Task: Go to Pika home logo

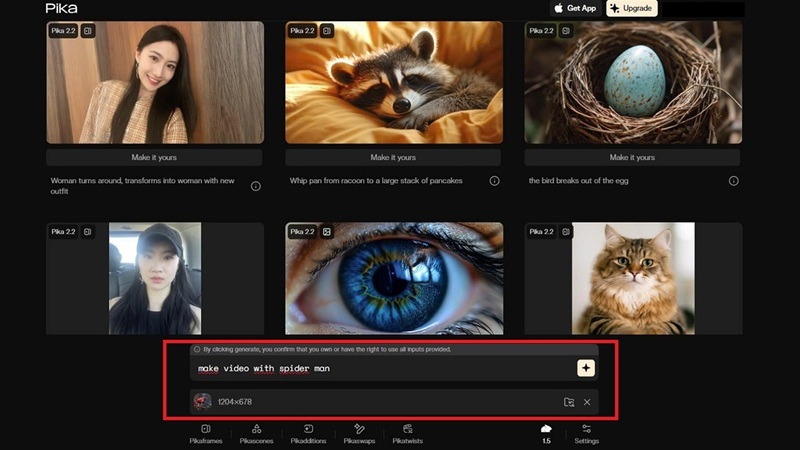Action: pyautogui.click(x=61, y=8)
